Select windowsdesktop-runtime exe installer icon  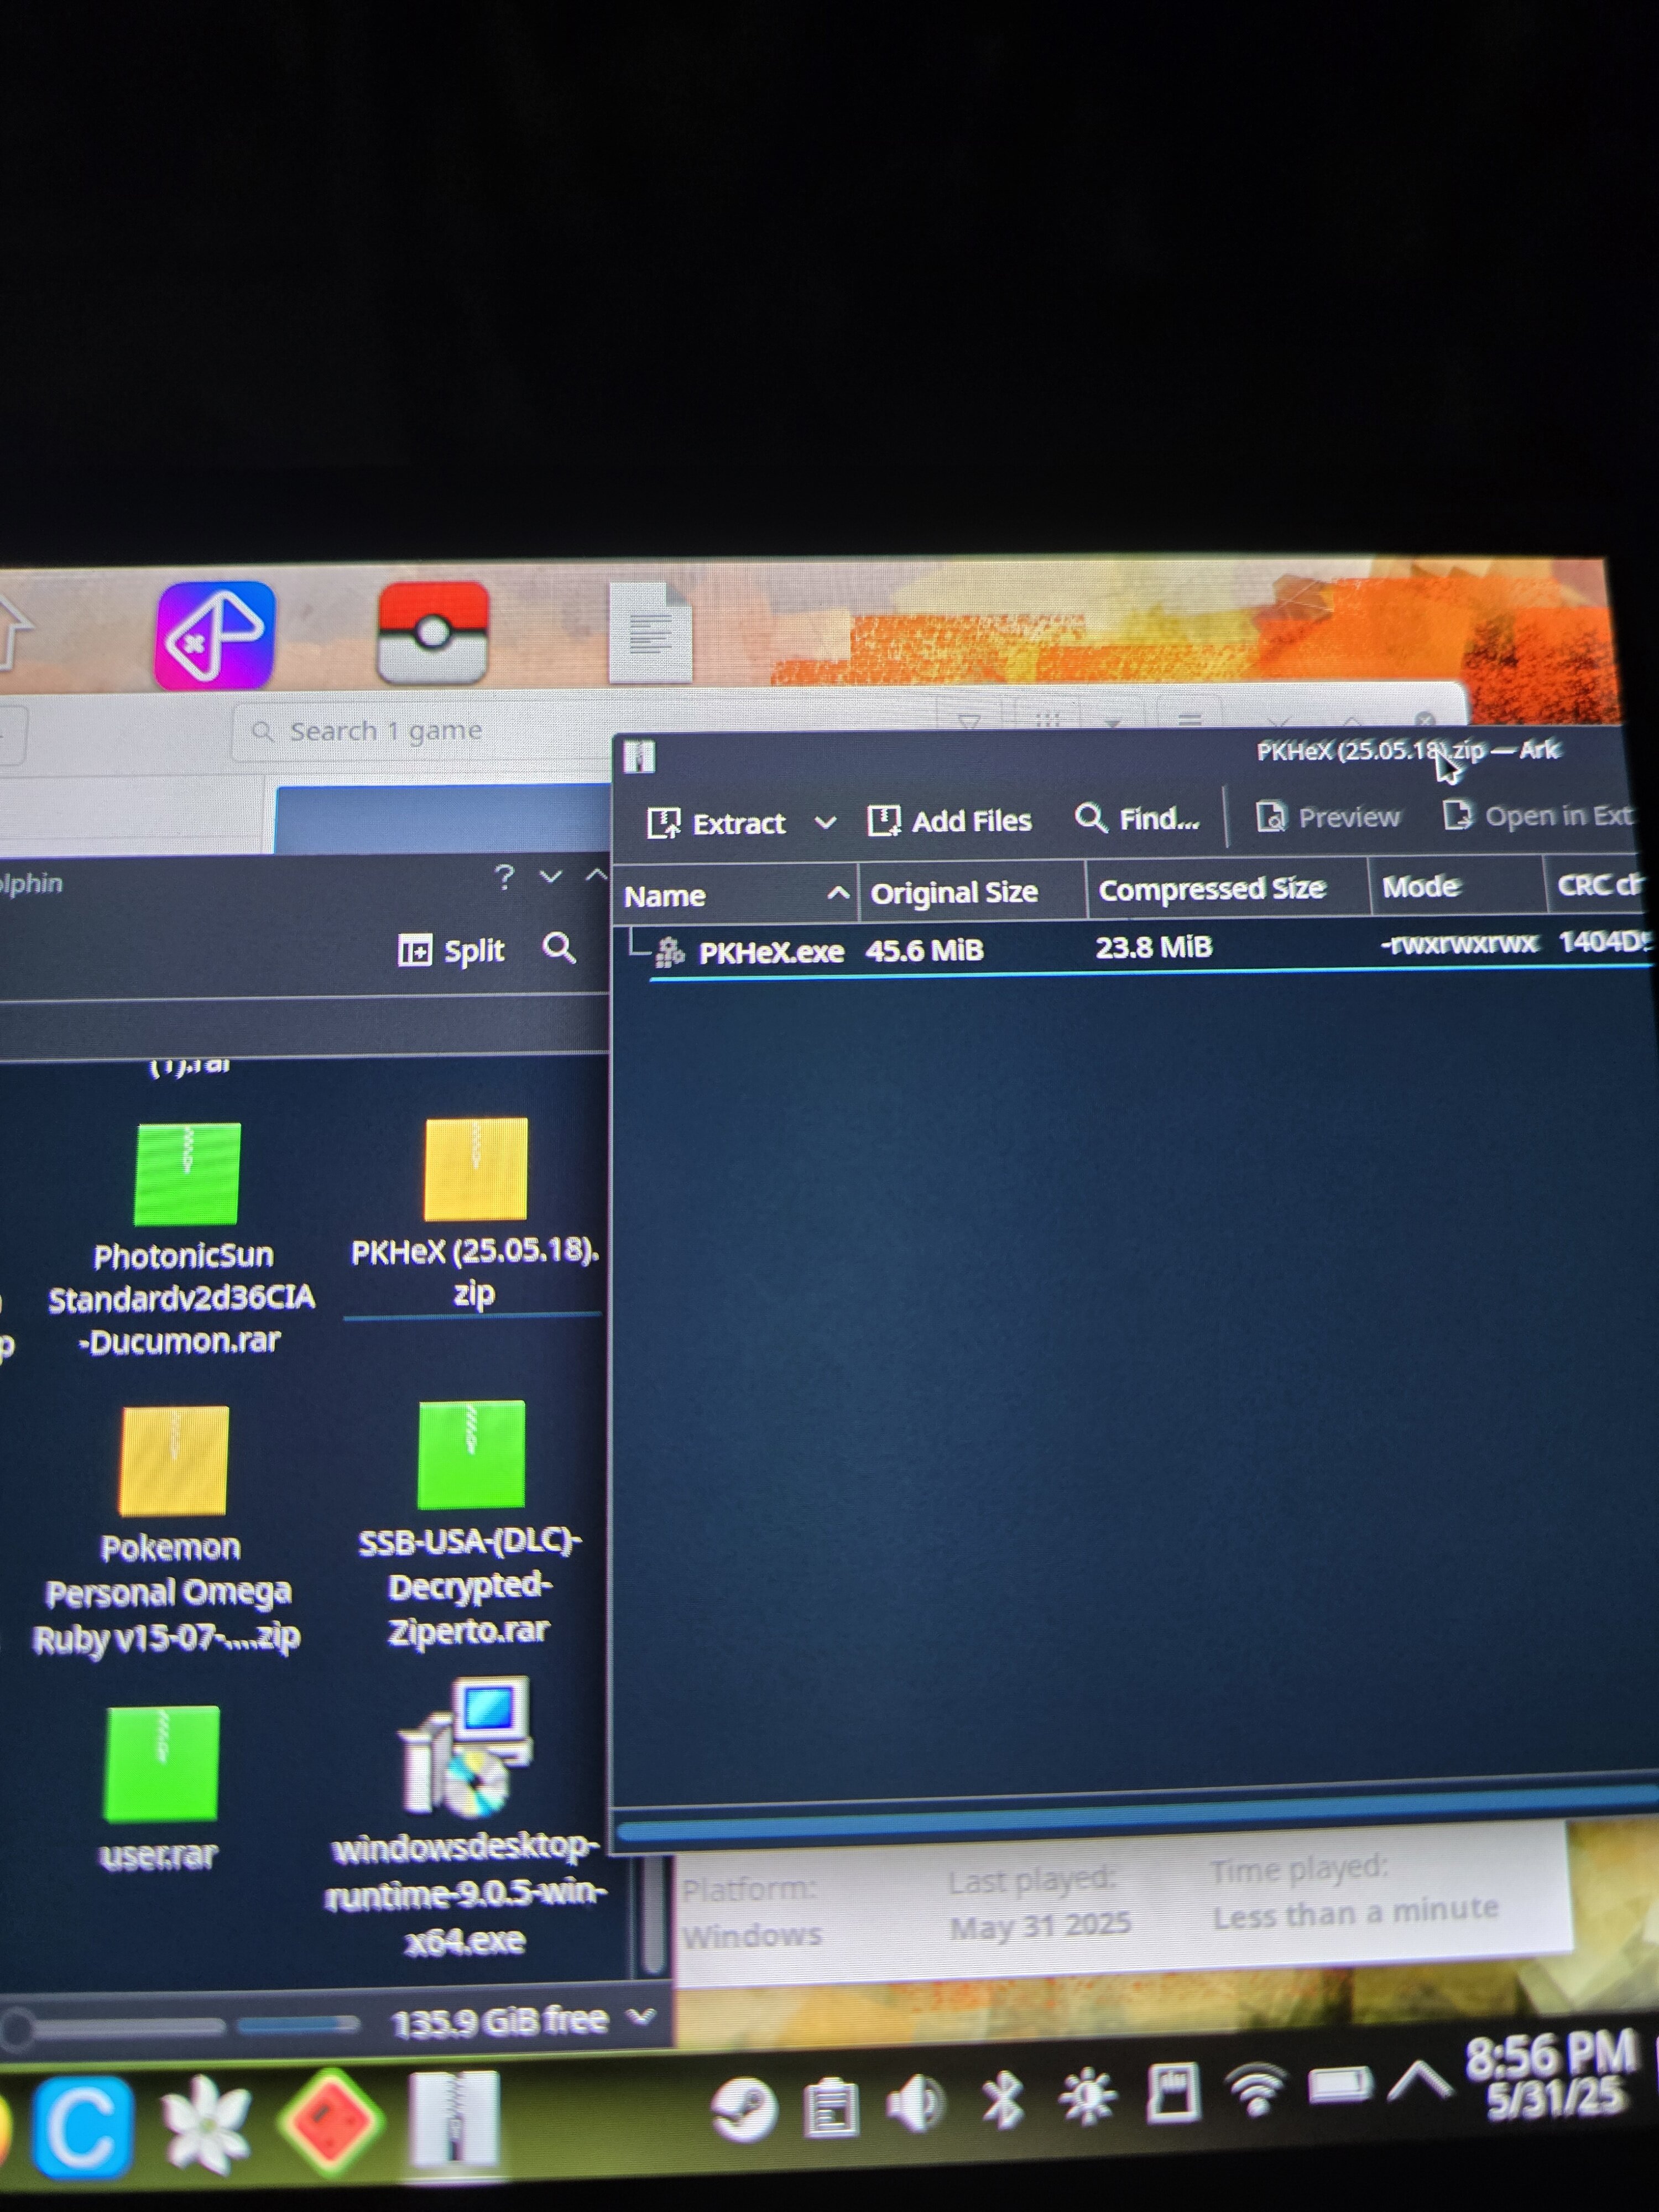[x=468, y=1749]
